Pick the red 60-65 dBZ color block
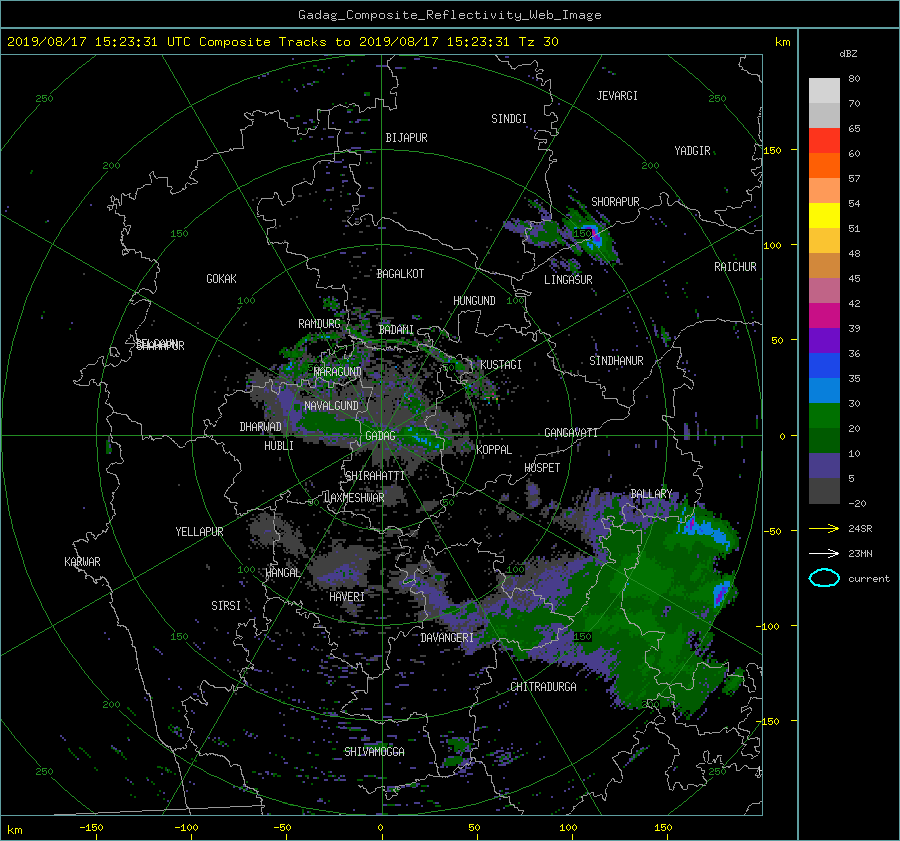The height and width of the screenshot is (841, 900). 824,140
